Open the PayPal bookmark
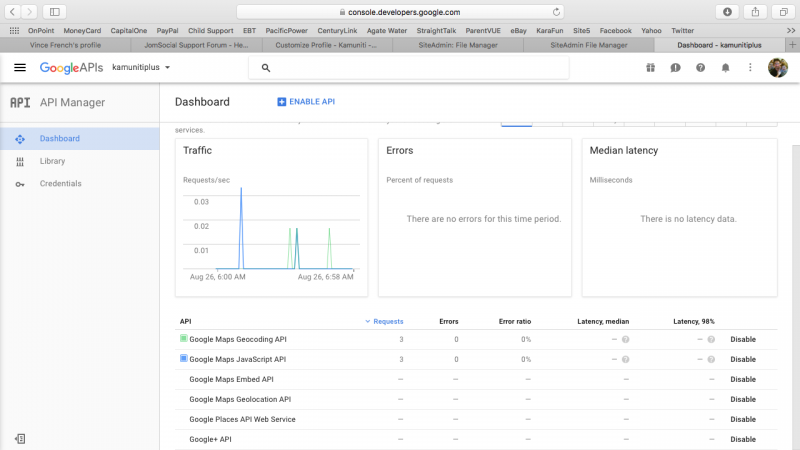Viewport: 800px width, 450px height. (x=167, y=31)
